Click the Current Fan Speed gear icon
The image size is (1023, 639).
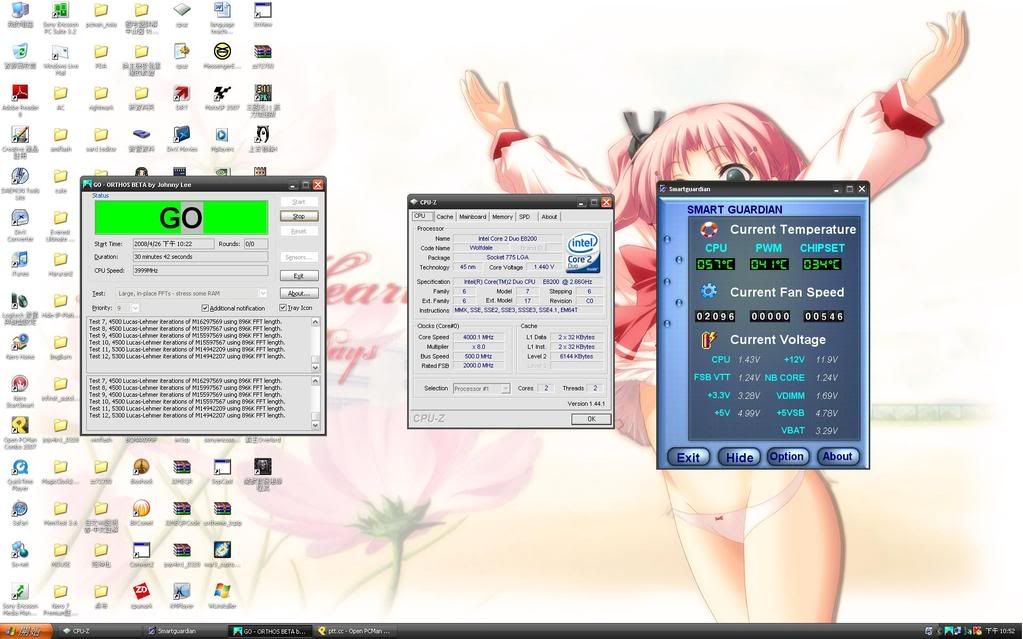[x=709, y=291]
